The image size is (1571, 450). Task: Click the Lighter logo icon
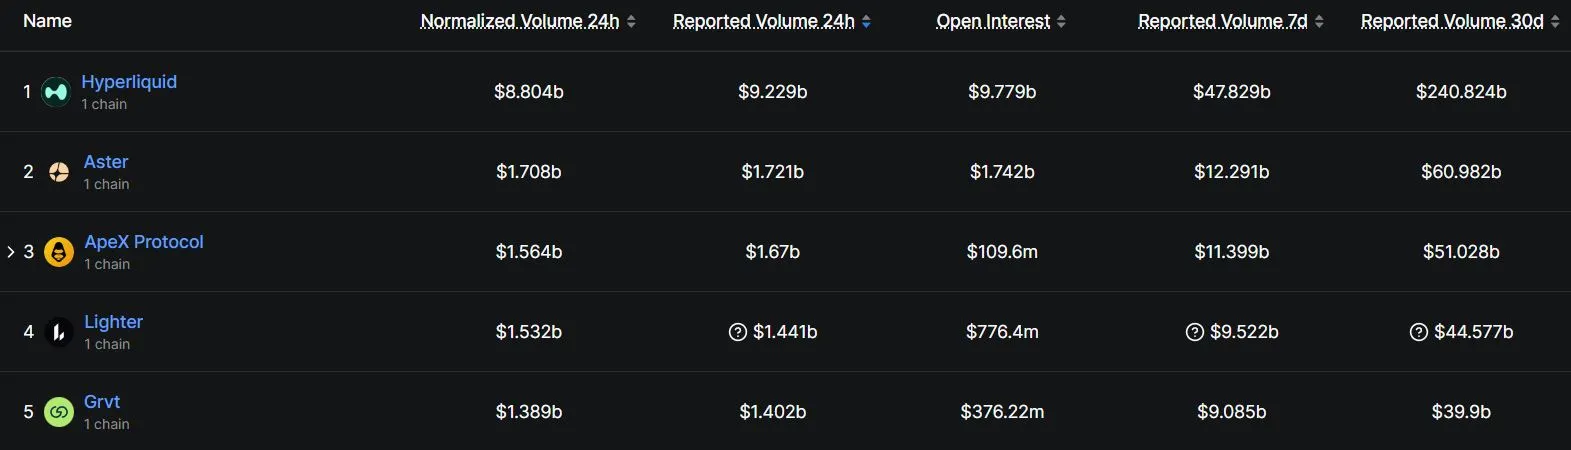tap(59, 332)
